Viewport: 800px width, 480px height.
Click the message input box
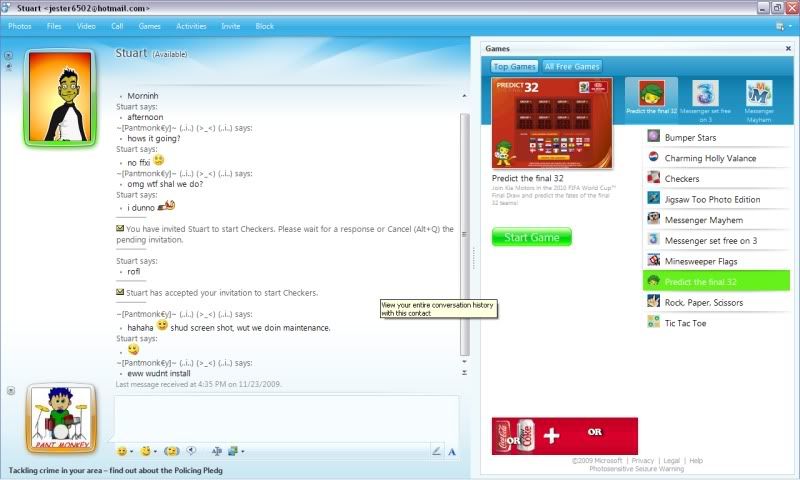[287, 418]
